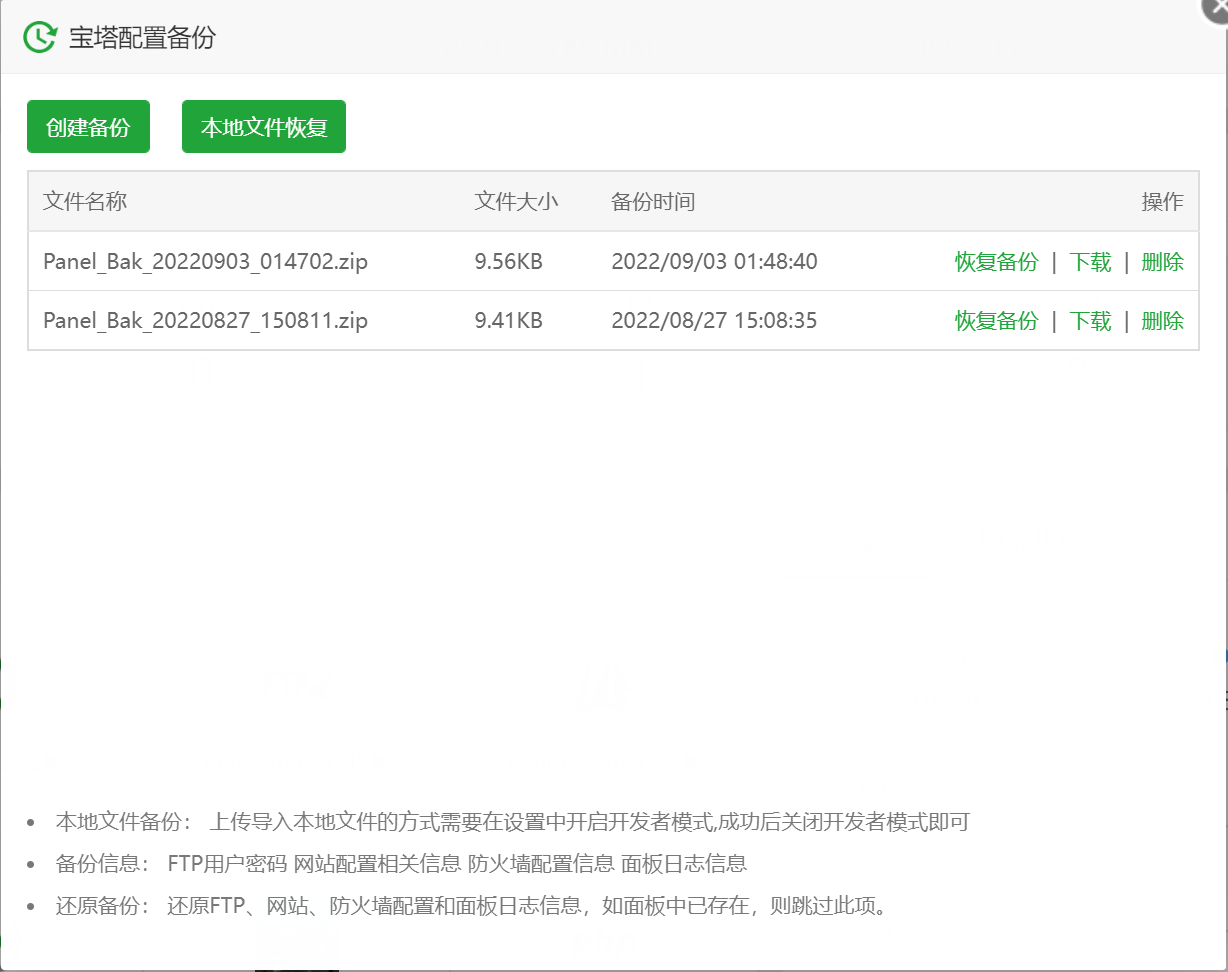Click the 创建备份 button
The width and height of the screenshot is (1228, 972).
pyautogui.click(x=88, y=127)
